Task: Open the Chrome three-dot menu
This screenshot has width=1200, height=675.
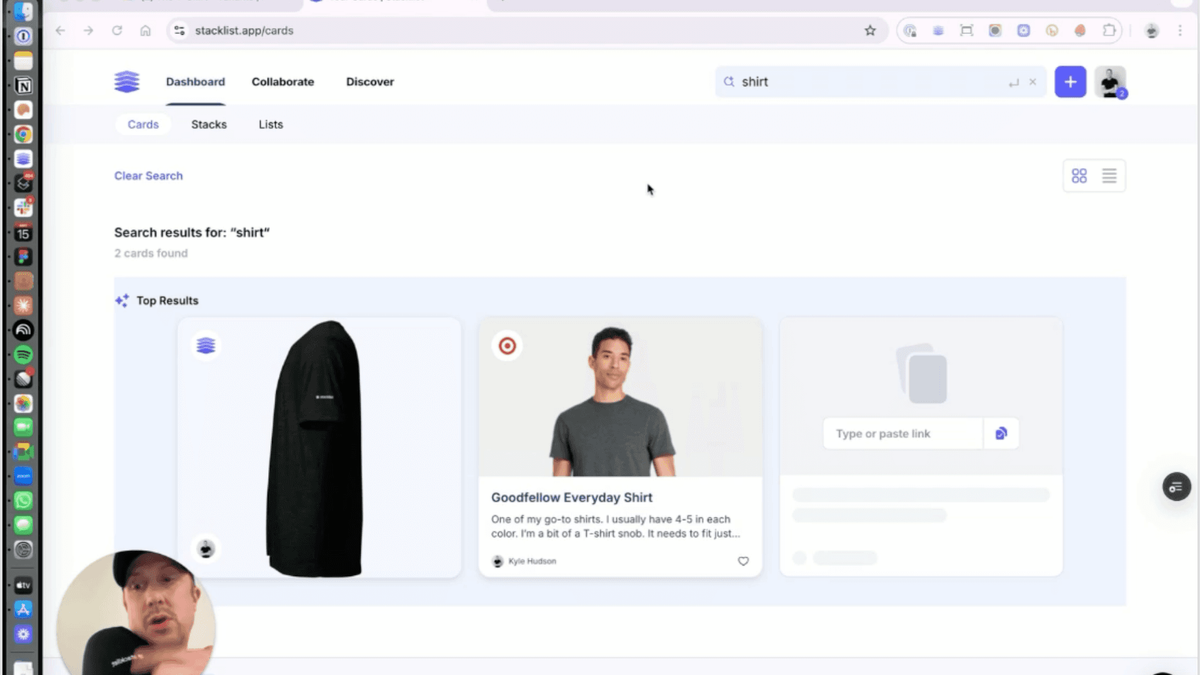Action: coord(1182,31)
